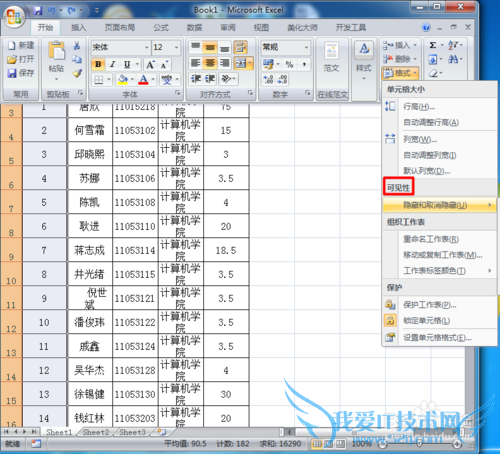500x454 pixels.
Task: Open the 公式 ribbon tab
Action: [x=161, y=27]
